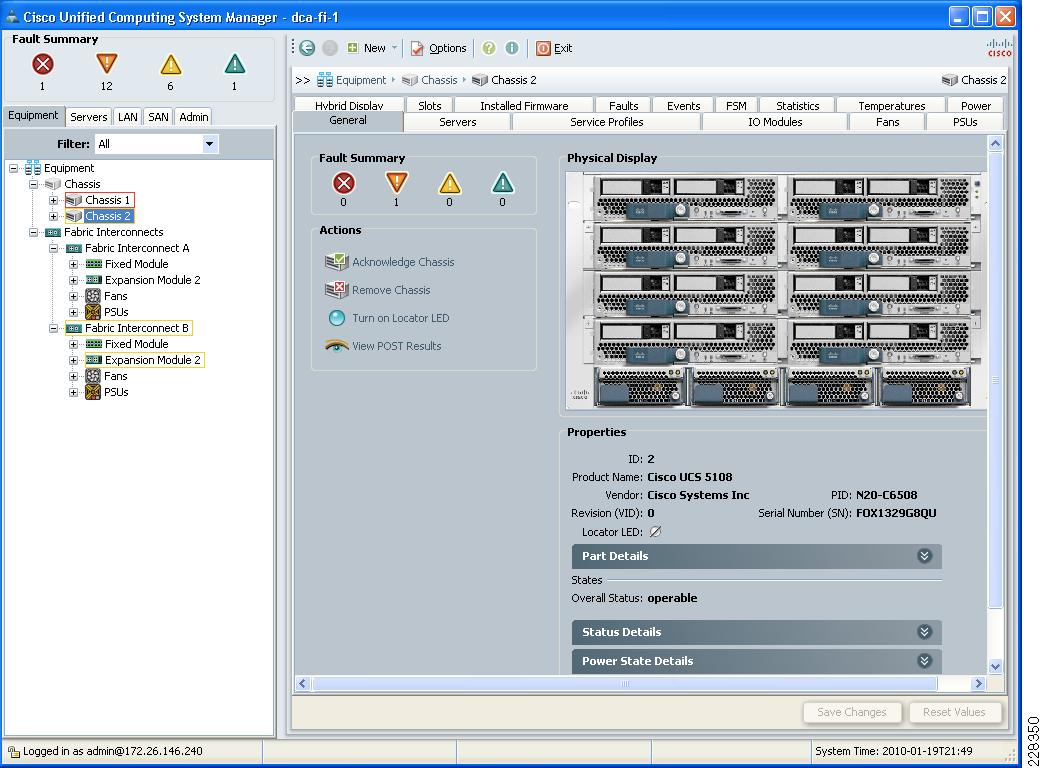Screen dimensions: 1040x768
Task: Expand the Power State Details section
Action: point(925,661)
